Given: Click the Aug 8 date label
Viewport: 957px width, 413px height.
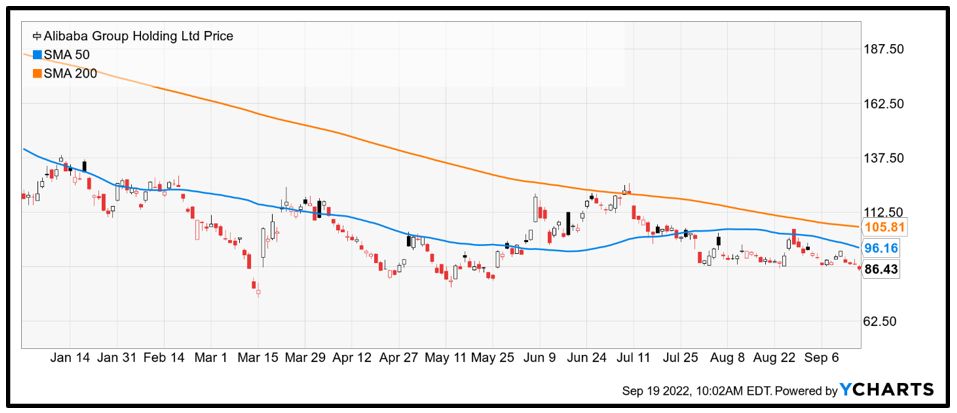Looking at the screenshot, I should tap(728, 357).
